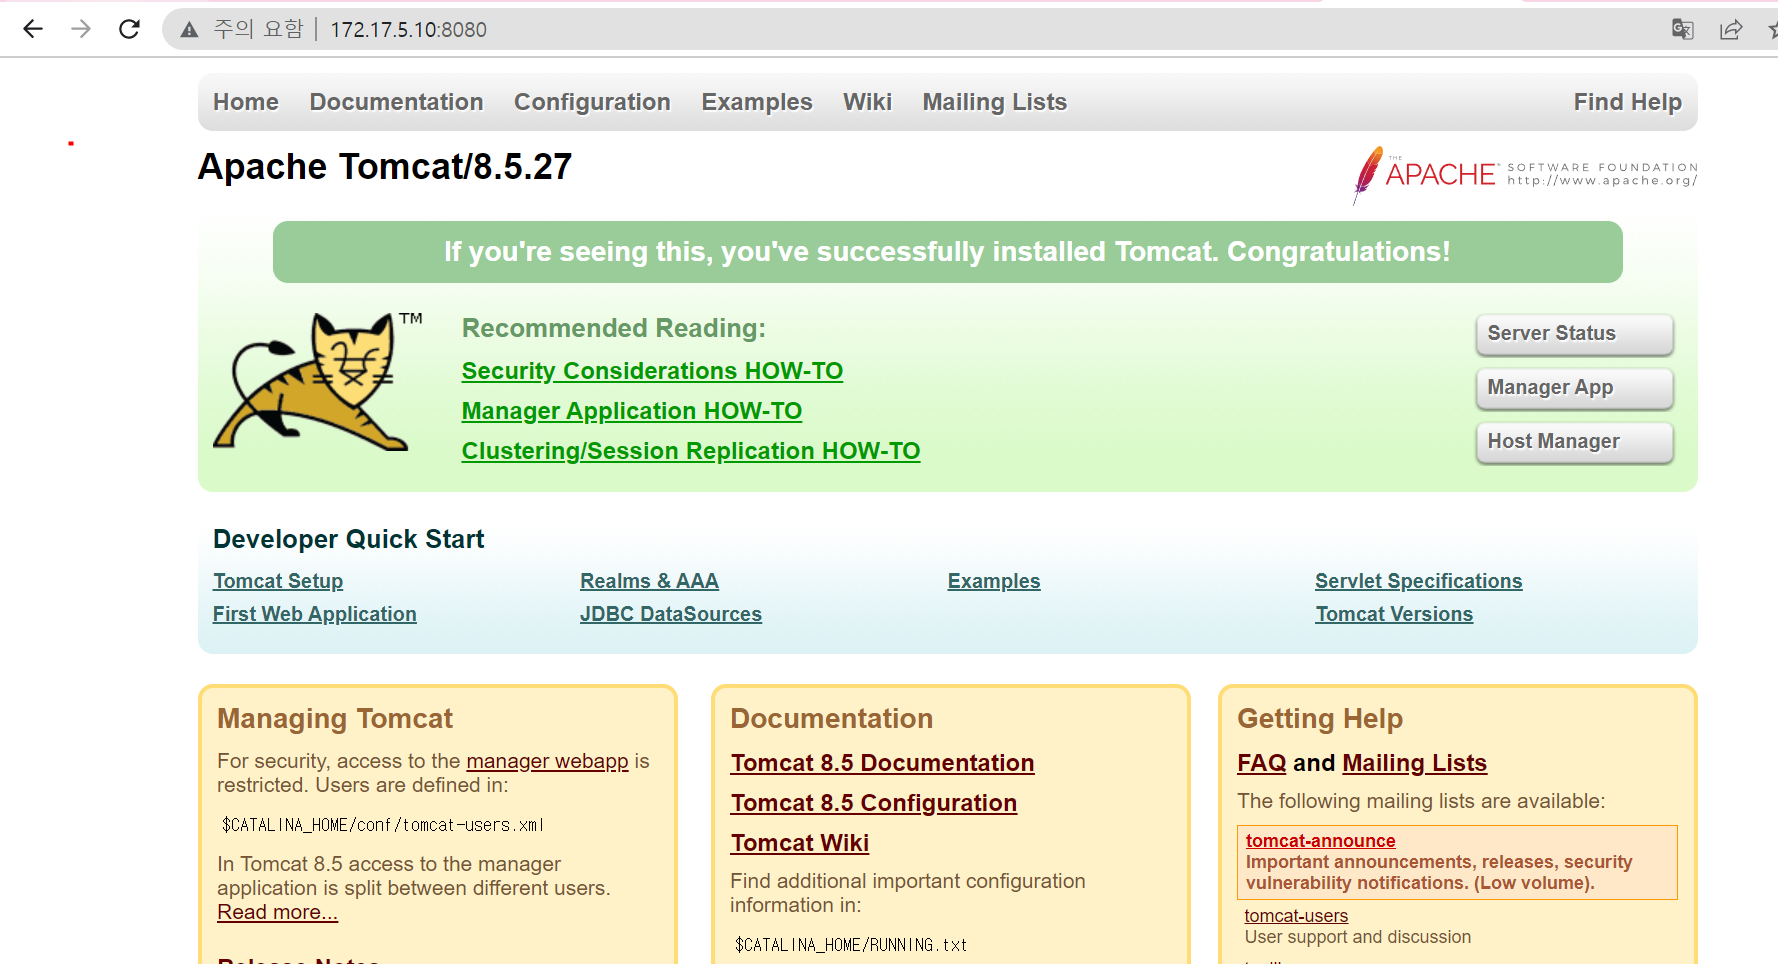Follow the Tomcat Wiki link
This screenshot has height=964, width=1778.
pyautogui.click(x=800, y=843)
